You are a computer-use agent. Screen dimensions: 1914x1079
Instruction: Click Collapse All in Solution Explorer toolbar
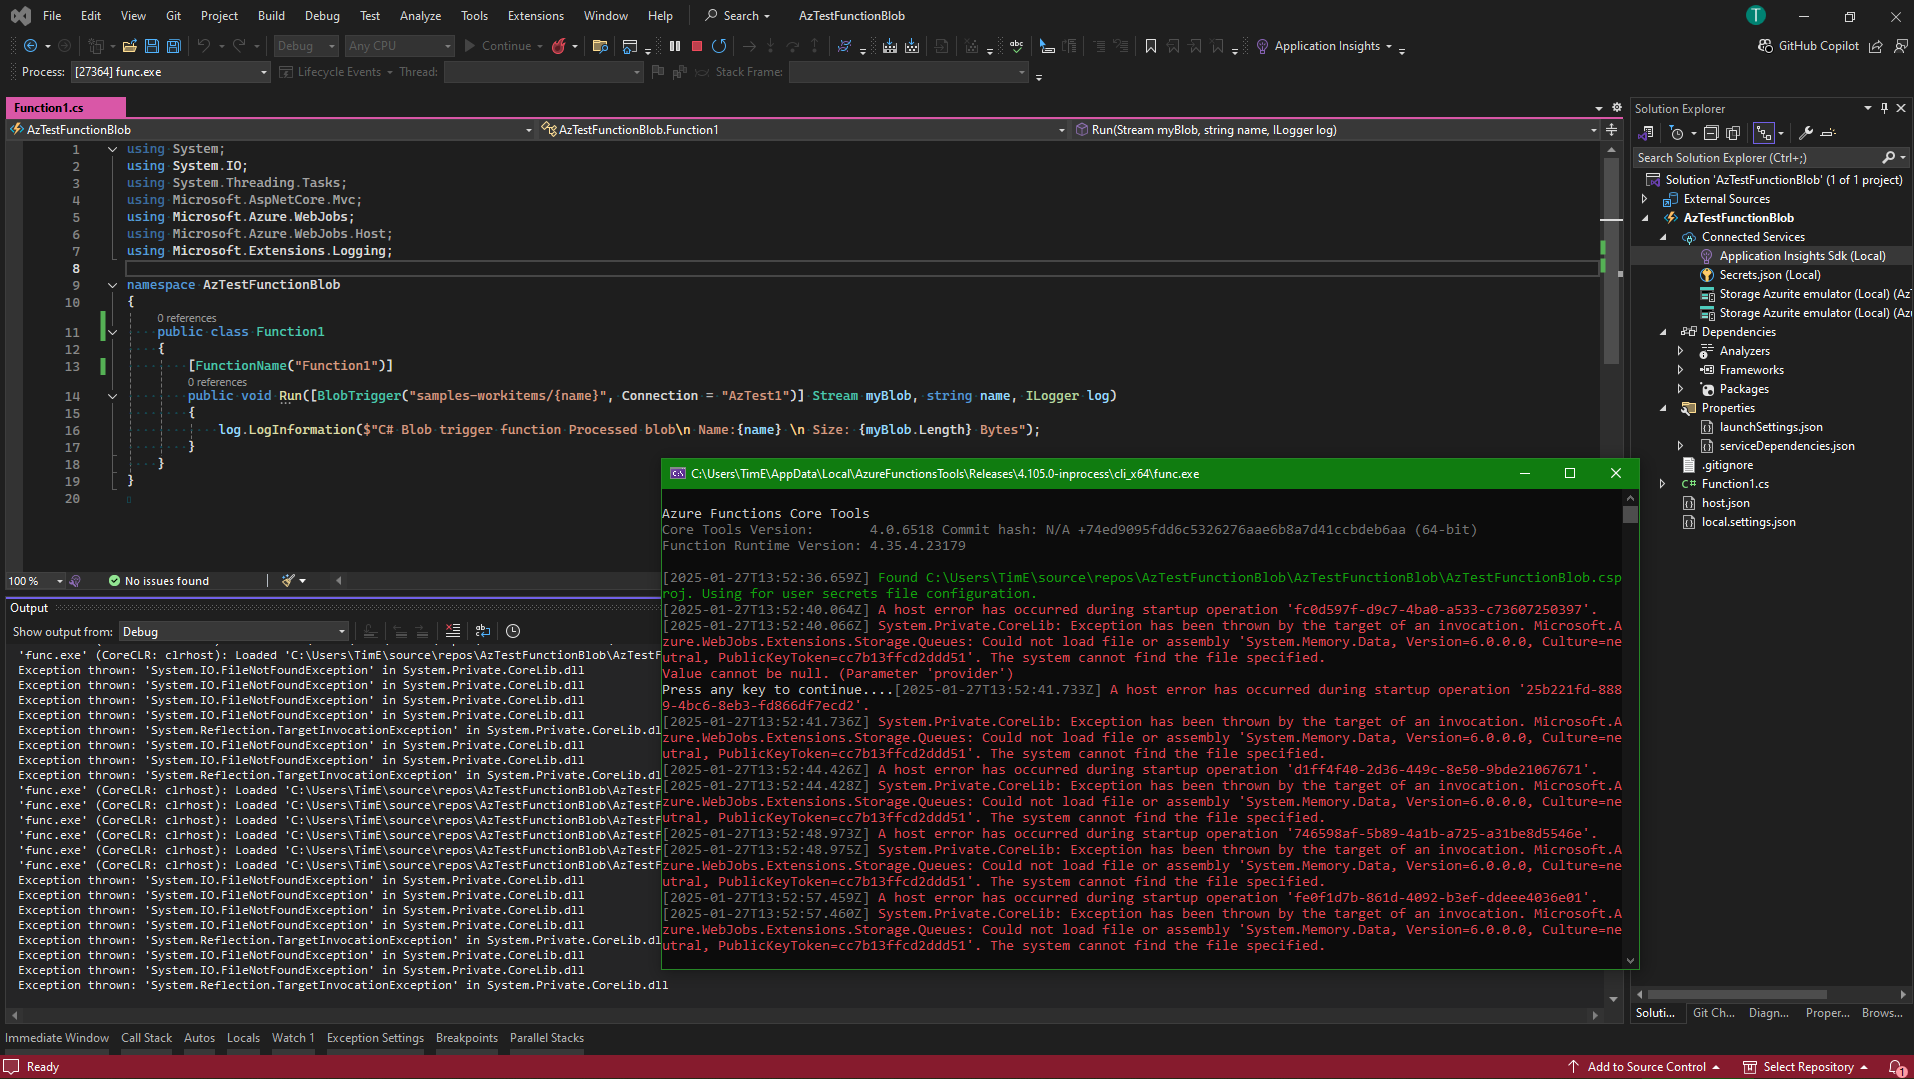tap(1711, 133)
